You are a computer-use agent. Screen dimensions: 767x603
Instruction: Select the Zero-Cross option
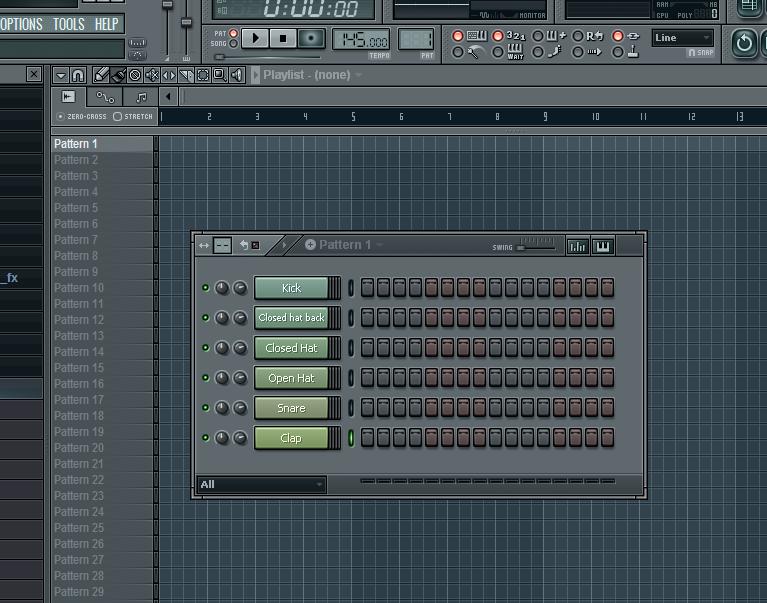click(x=60, y=117)
